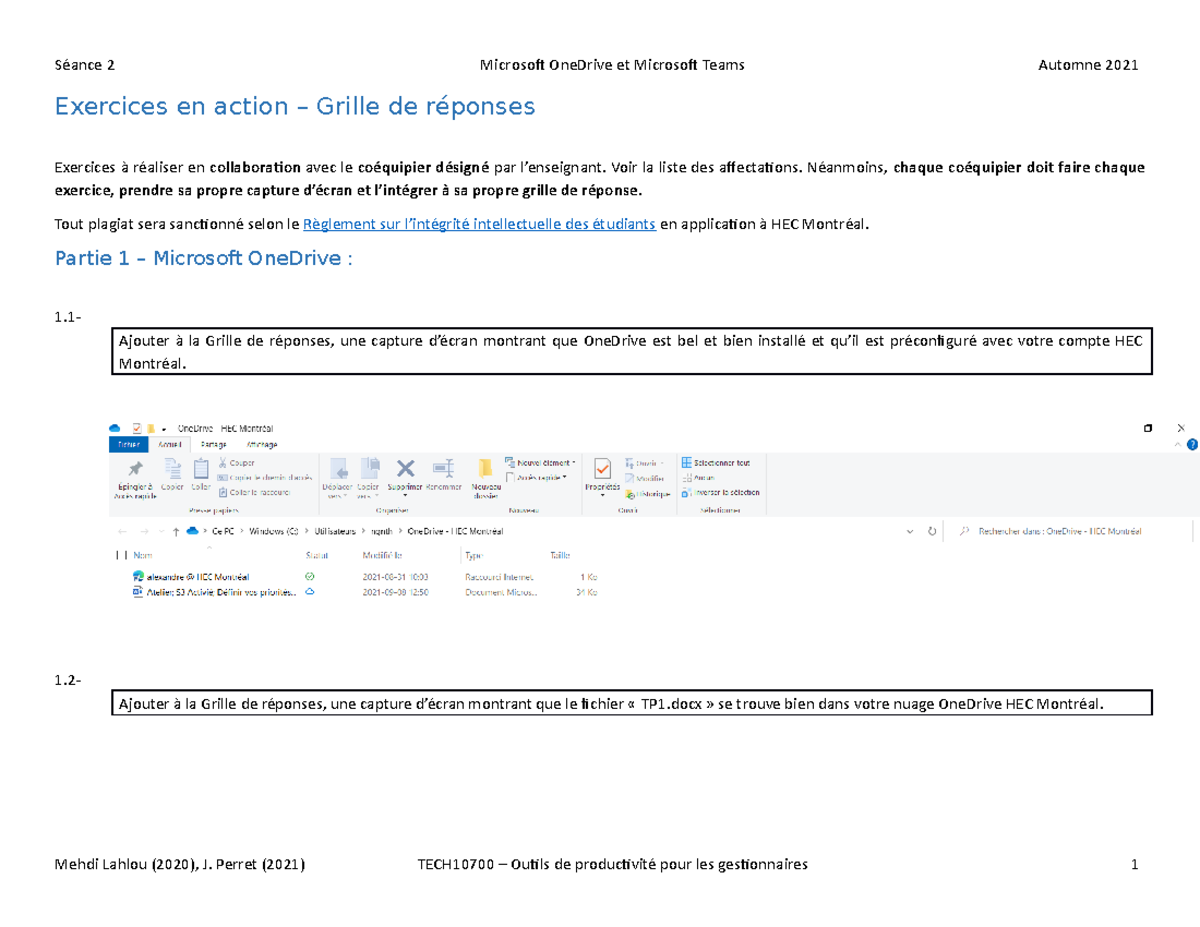This screenshot has height=927, width=1200.
Task: Toggle the select-all checkbox beside Nom header
Action: (120, 554)
